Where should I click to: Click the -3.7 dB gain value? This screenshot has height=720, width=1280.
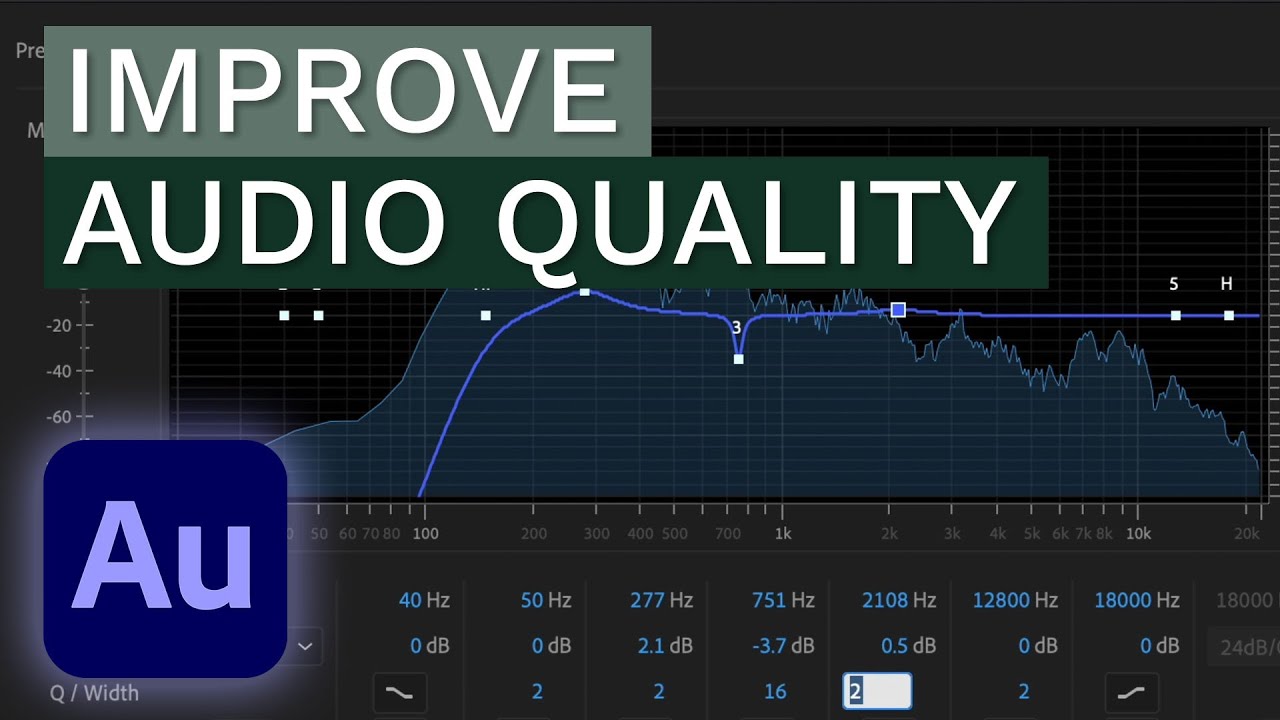pyautogui.click(x=783, y=646)
